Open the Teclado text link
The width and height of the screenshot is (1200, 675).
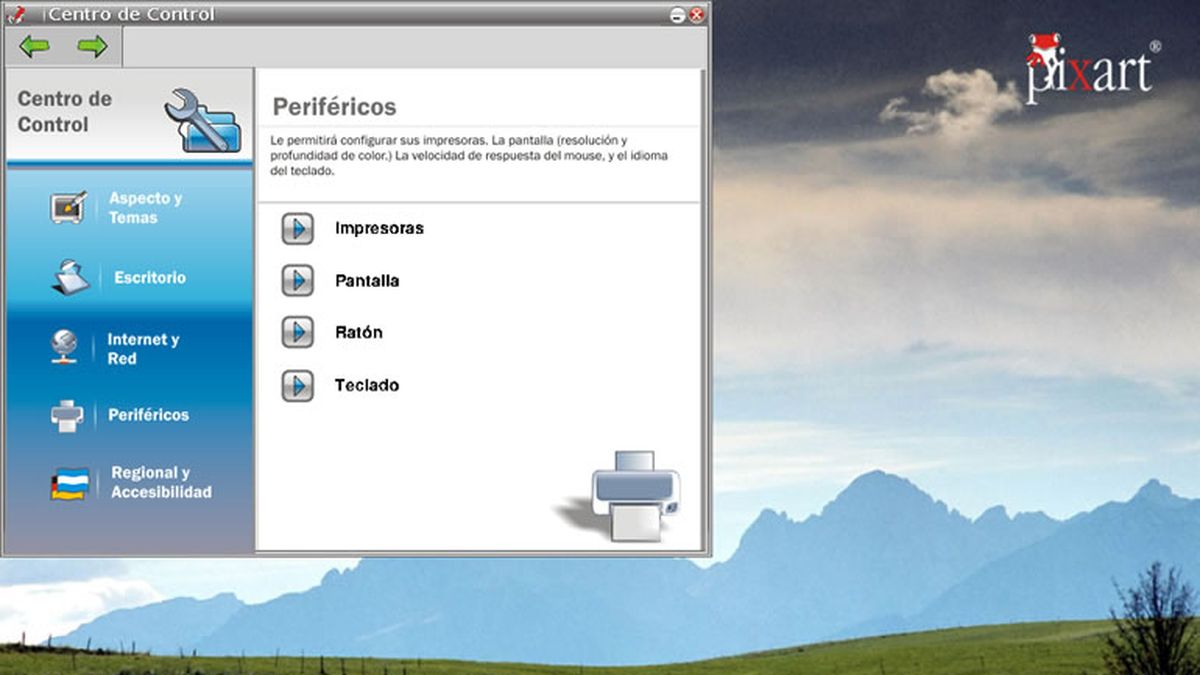(x=367, y=385)
